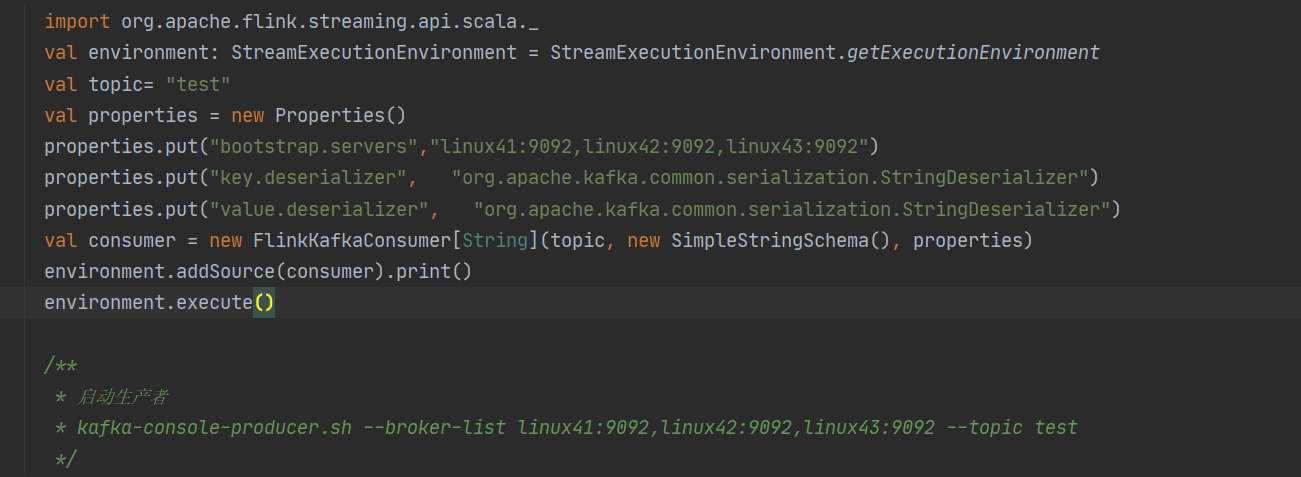Click the "key.deserializer" string literal
Image resolution: width=1301 pixels, height=477 pixels.
307,178
